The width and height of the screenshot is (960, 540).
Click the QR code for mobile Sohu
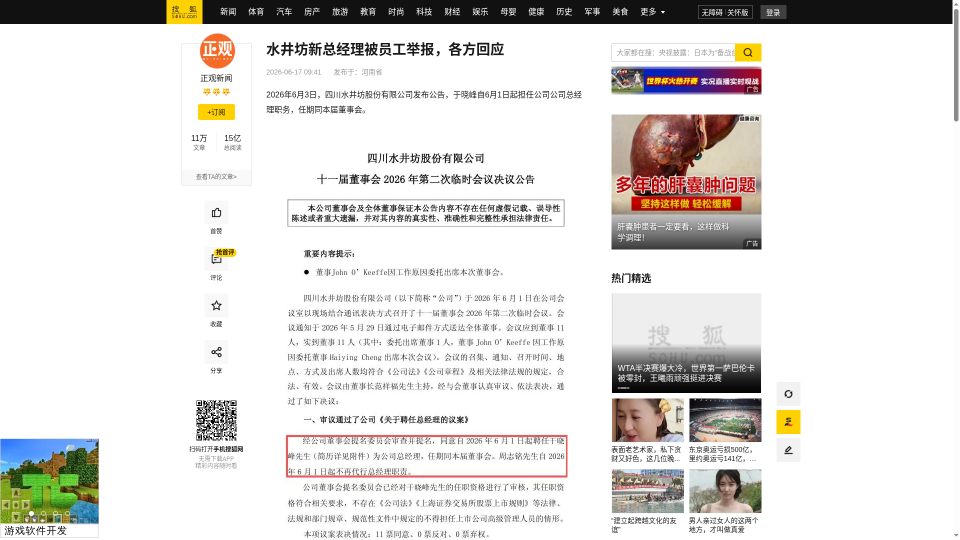pyautogui.click(x=216, y=421)
